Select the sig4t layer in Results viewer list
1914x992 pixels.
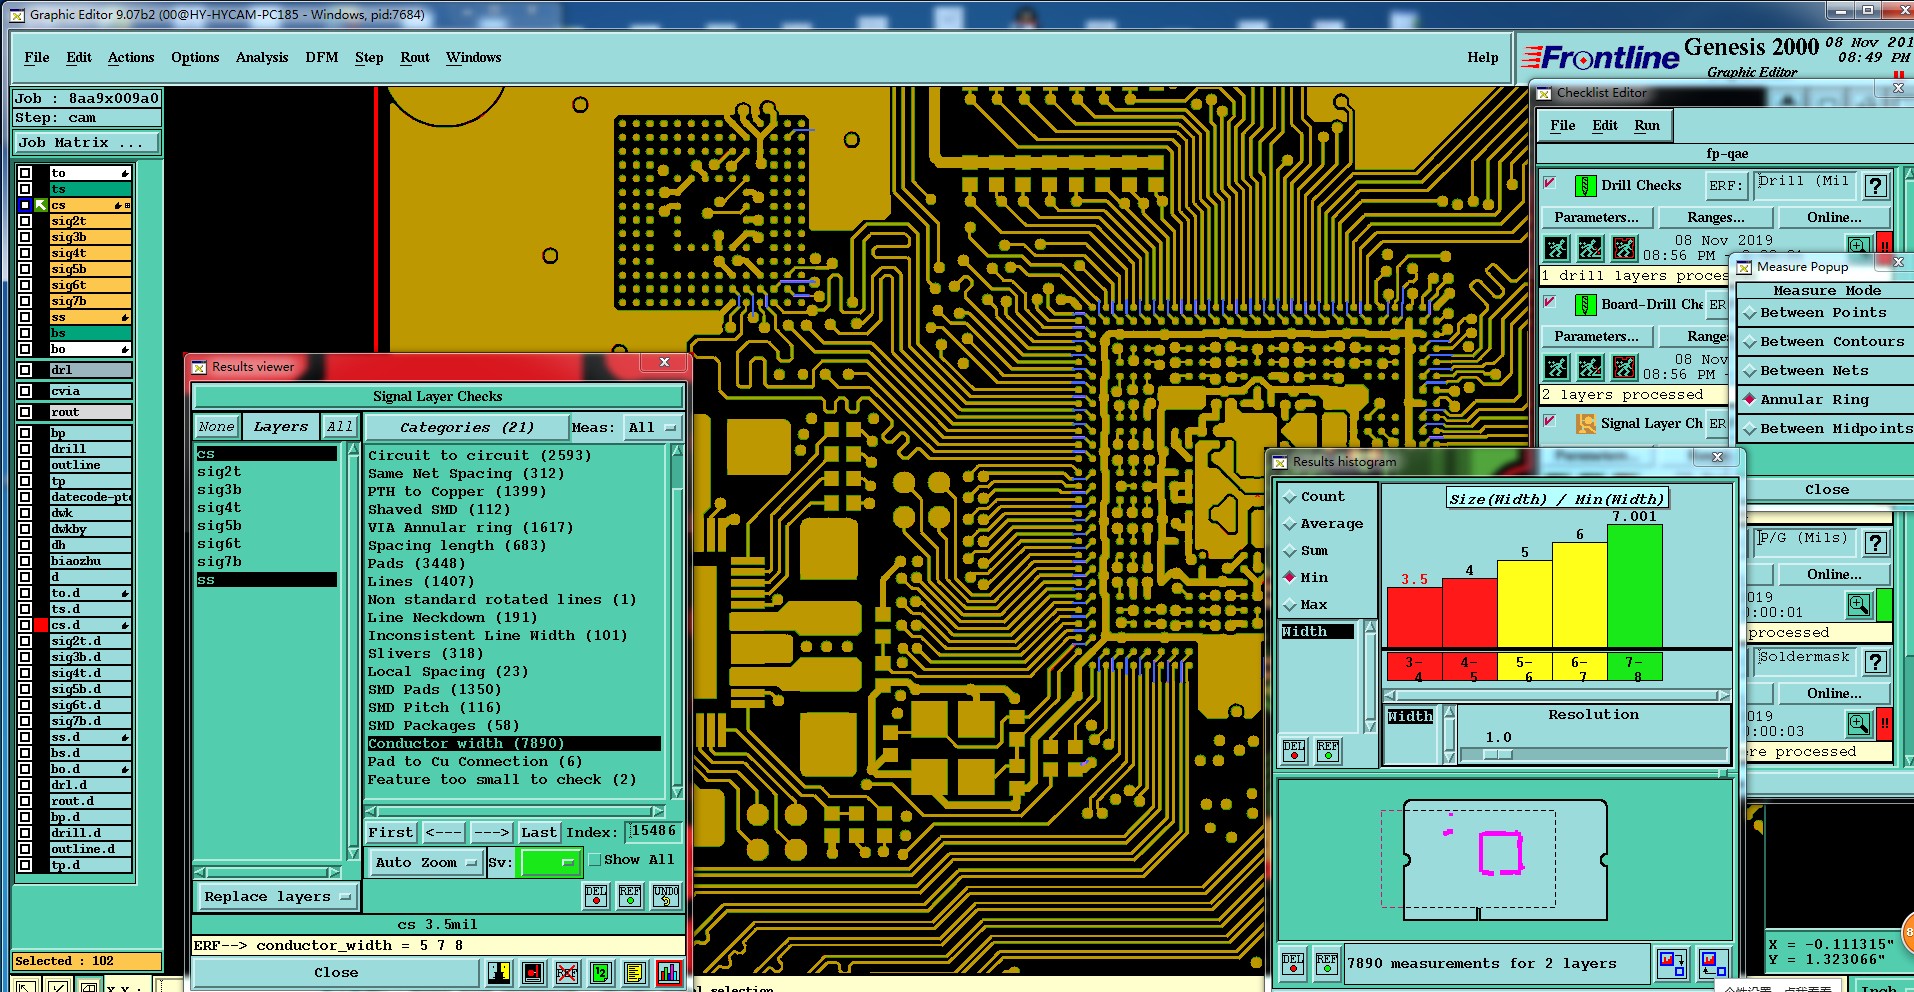click(219, 508)
